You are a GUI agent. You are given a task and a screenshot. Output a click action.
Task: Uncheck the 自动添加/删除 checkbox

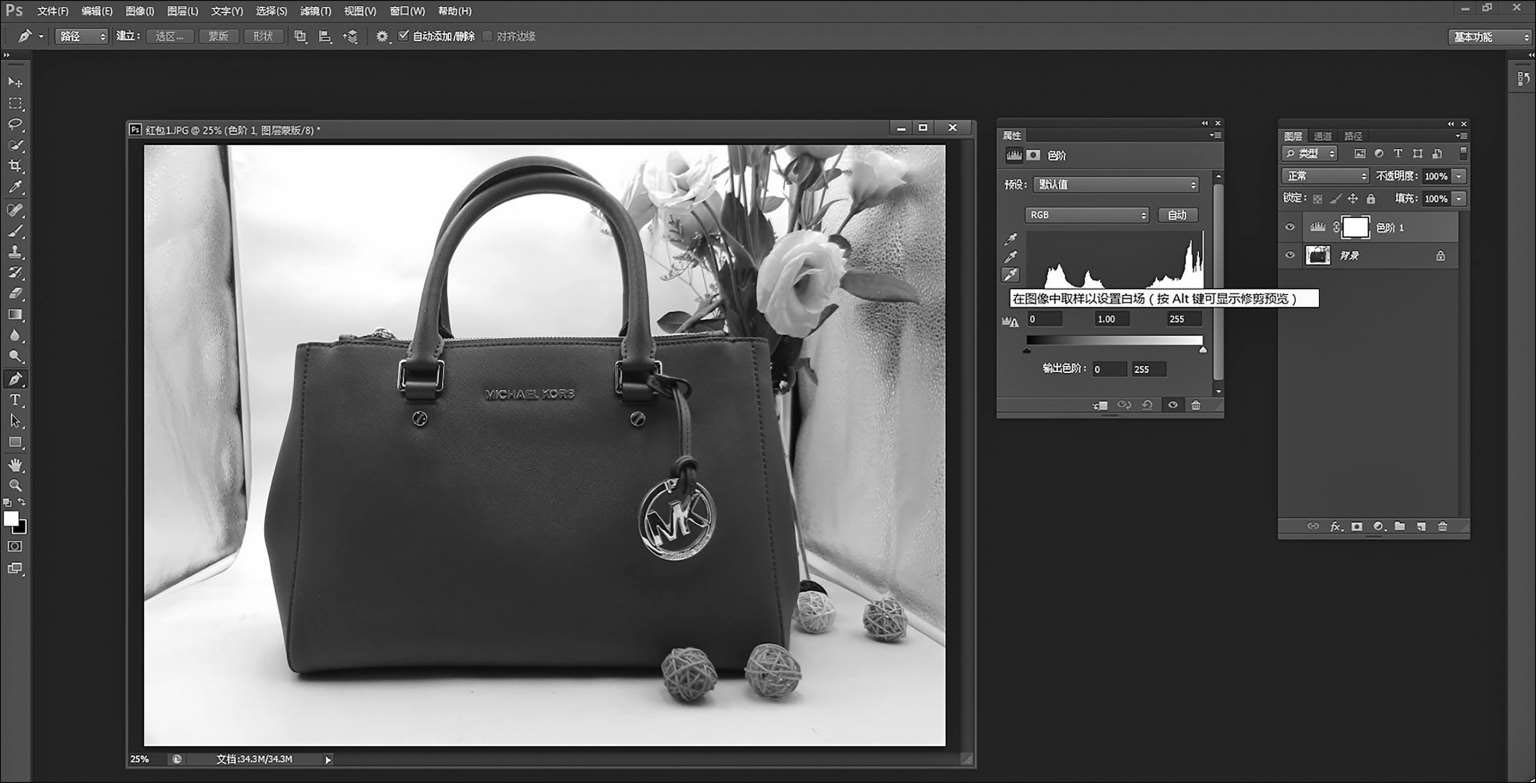pyautogui.click(x=404, y=36)
